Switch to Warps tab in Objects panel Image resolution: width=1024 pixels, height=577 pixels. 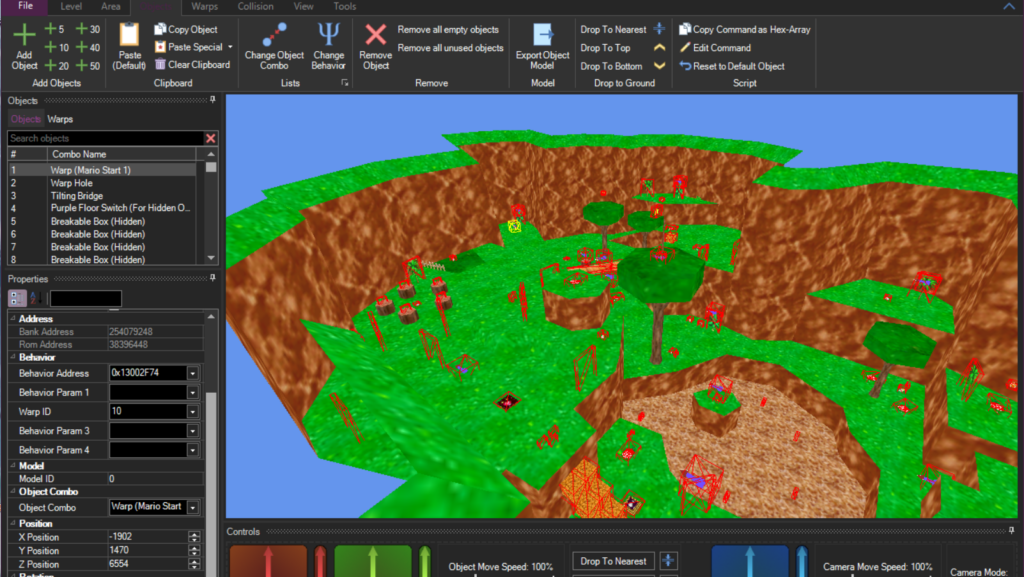[60, 119]
